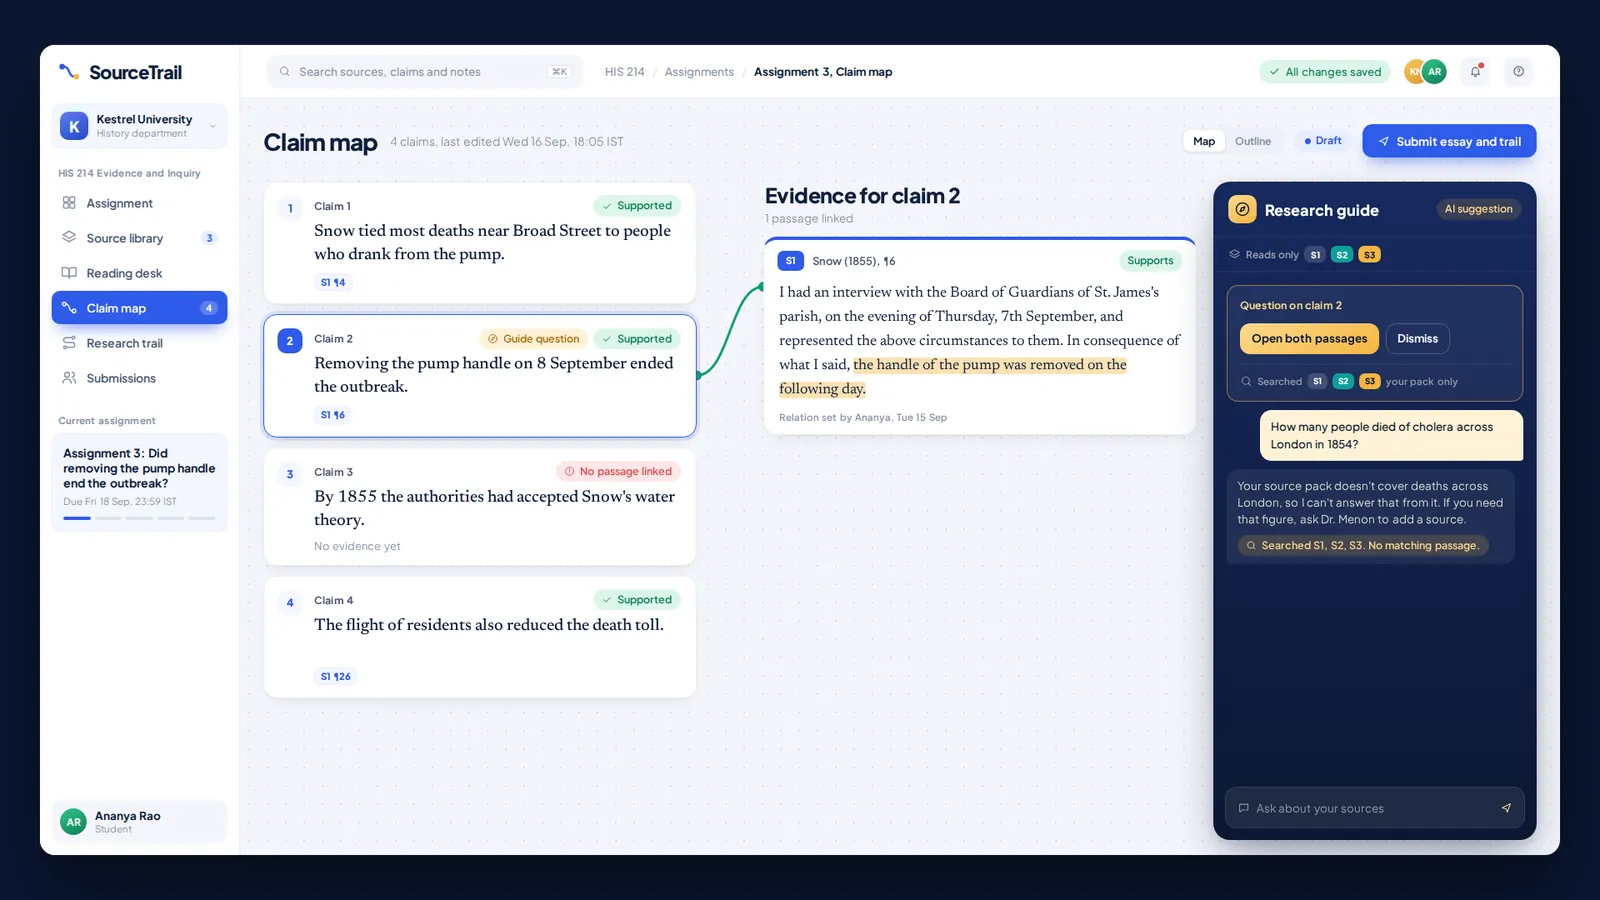Click the Reading desk book icon
The height and width of the screenshot is (900, 1600).
(69, 273)
